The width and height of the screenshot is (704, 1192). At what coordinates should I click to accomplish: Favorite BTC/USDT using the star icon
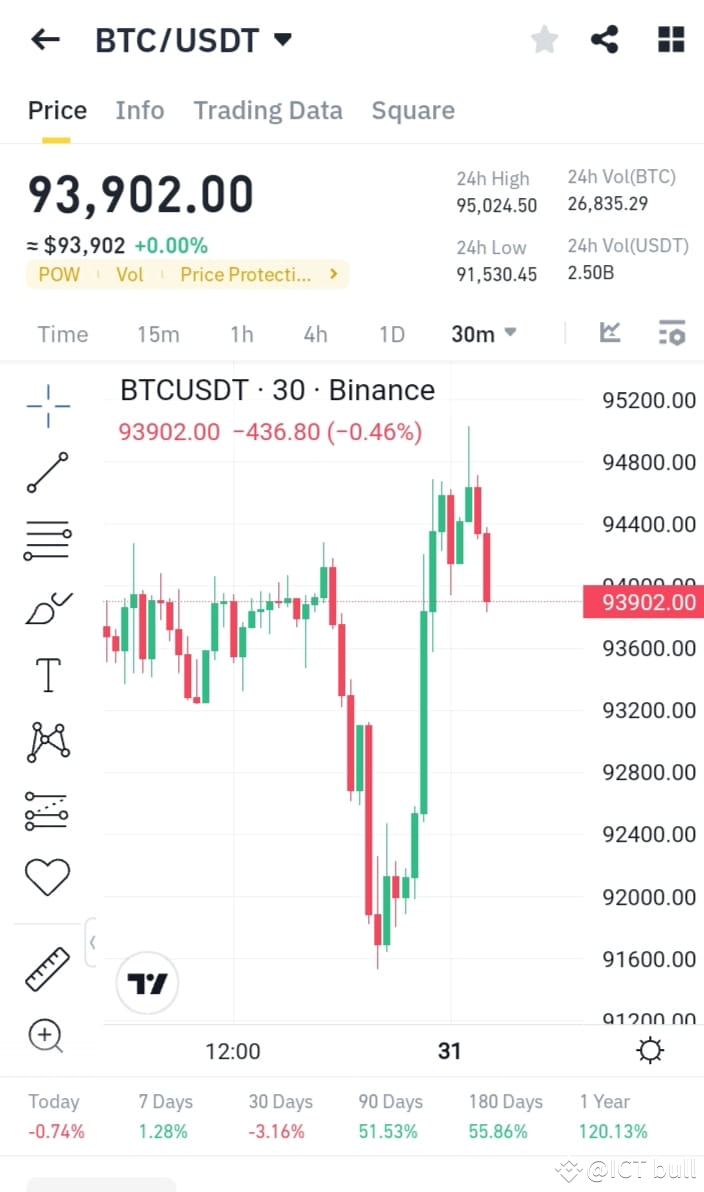click(x=544, y=39)
